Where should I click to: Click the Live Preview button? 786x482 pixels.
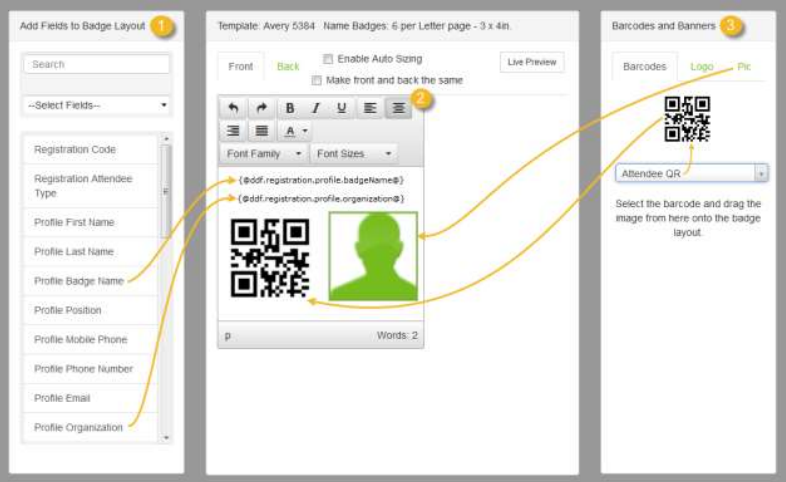point(532,62)
